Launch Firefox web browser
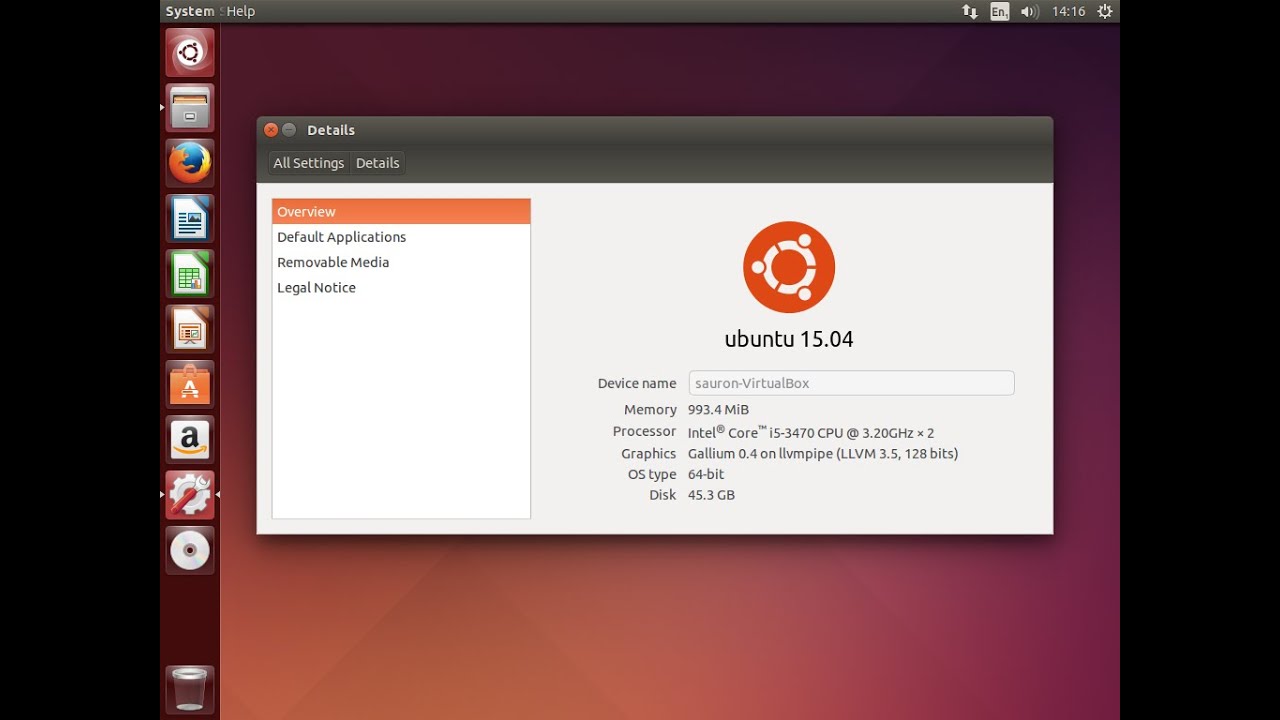Image resolution: width=1280 pixels, height=720 pixels. pyautogui.click(x=190, y=163)
